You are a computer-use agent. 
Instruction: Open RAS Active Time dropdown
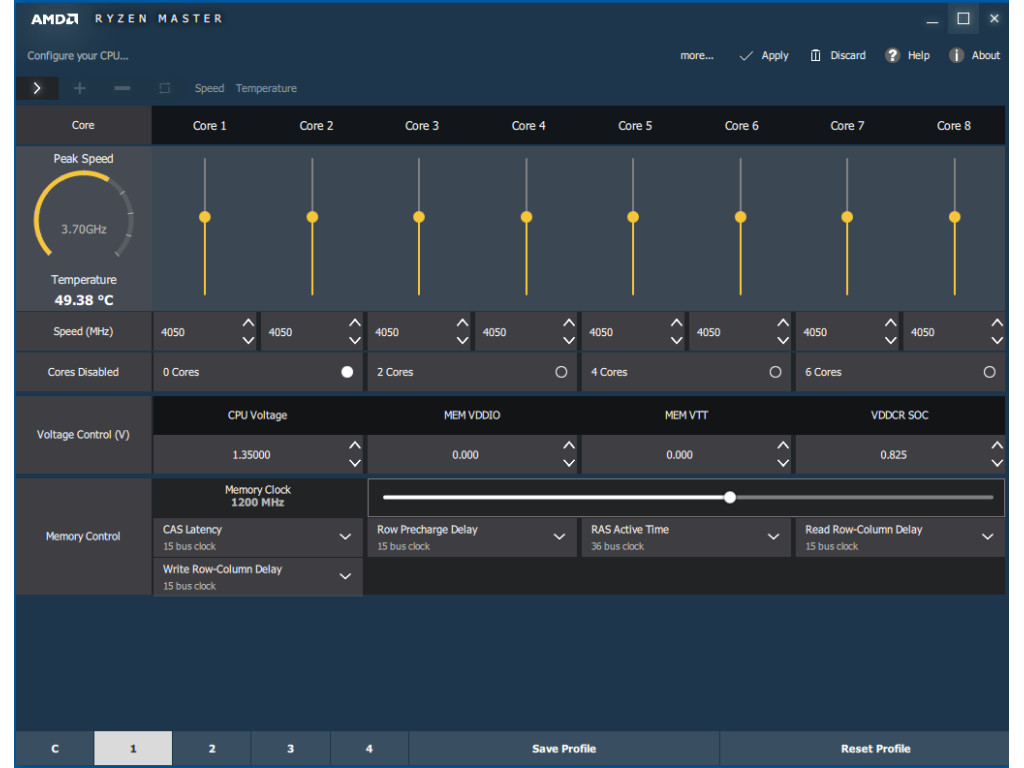click(x=686, y=537)
